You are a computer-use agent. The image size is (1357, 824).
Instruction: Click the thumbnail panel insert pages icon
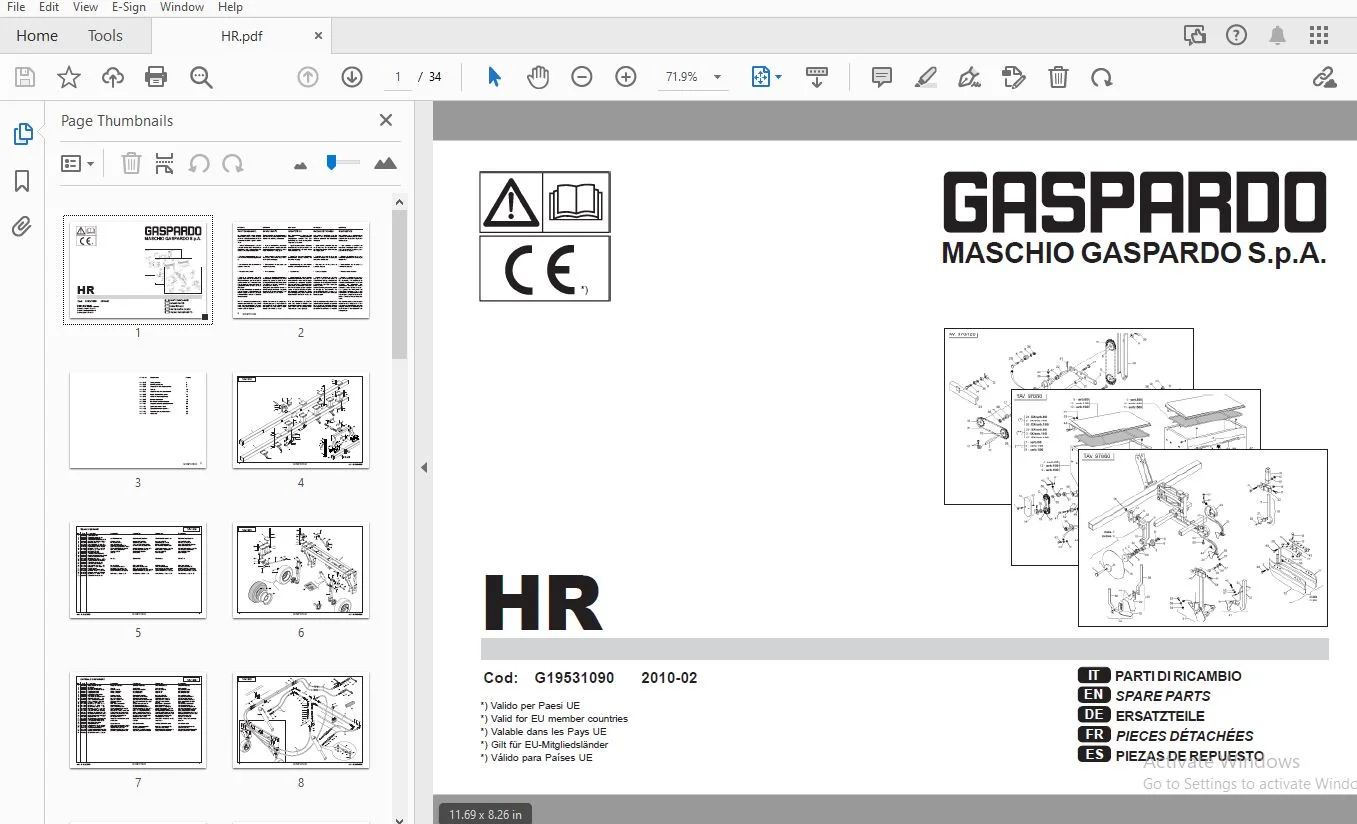[165, 163]
